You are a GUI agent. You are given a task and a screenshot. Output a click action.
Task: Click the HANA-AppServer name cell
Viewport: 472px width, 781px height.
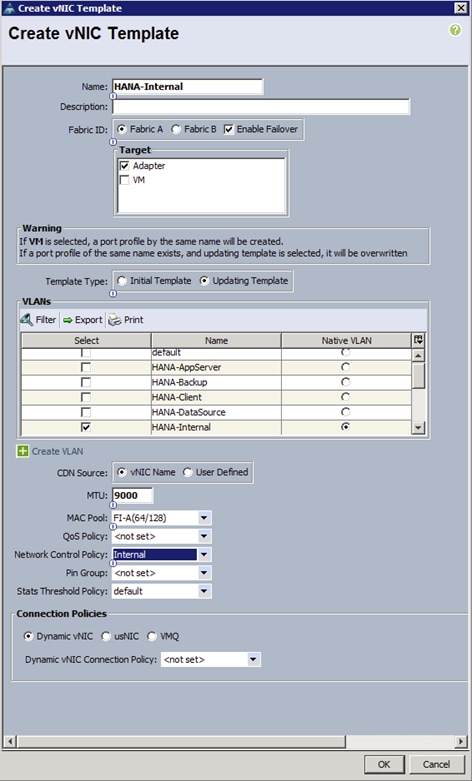coord(216,368)
